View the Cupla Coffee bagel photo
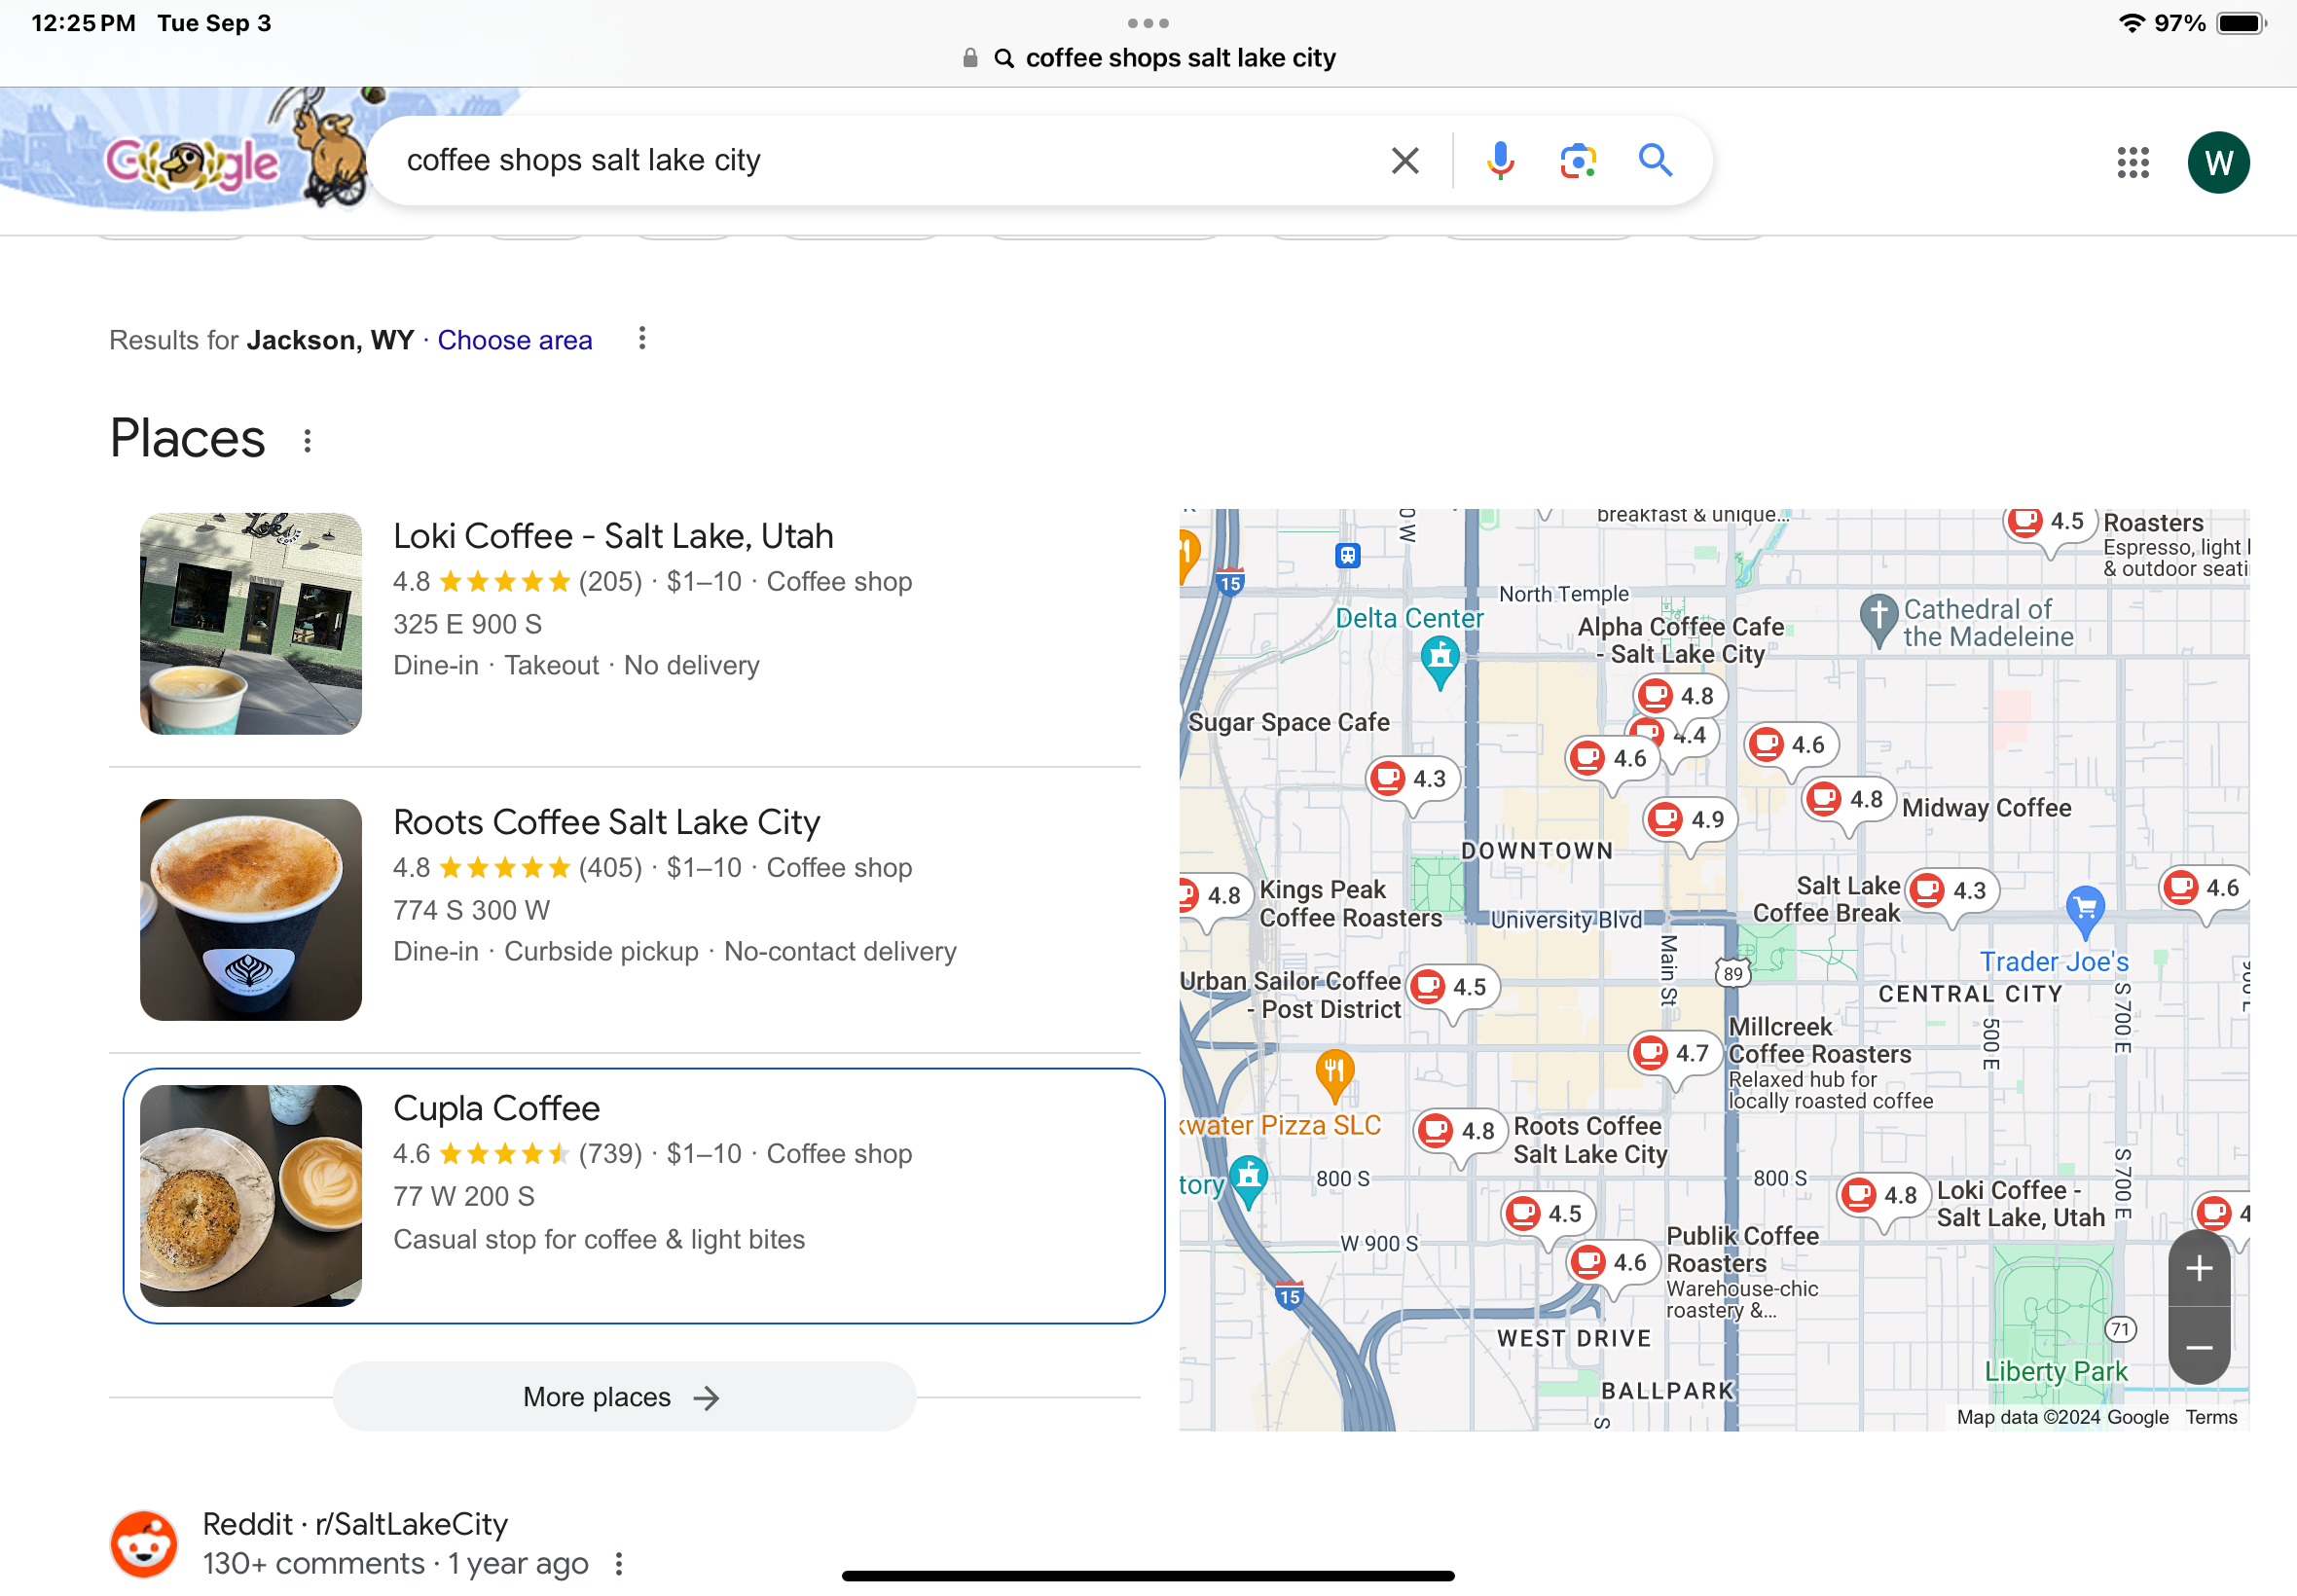This screenshot has width=2297, height=1596. point(251,1196)
